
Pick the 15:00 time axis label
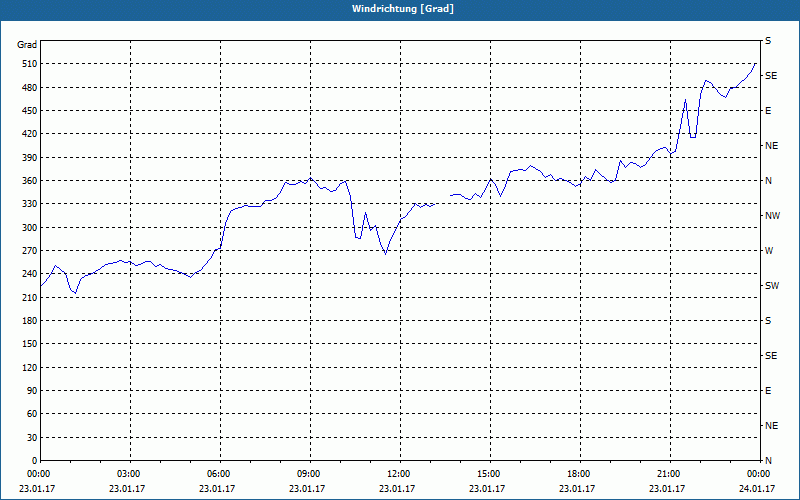point(490,474)
